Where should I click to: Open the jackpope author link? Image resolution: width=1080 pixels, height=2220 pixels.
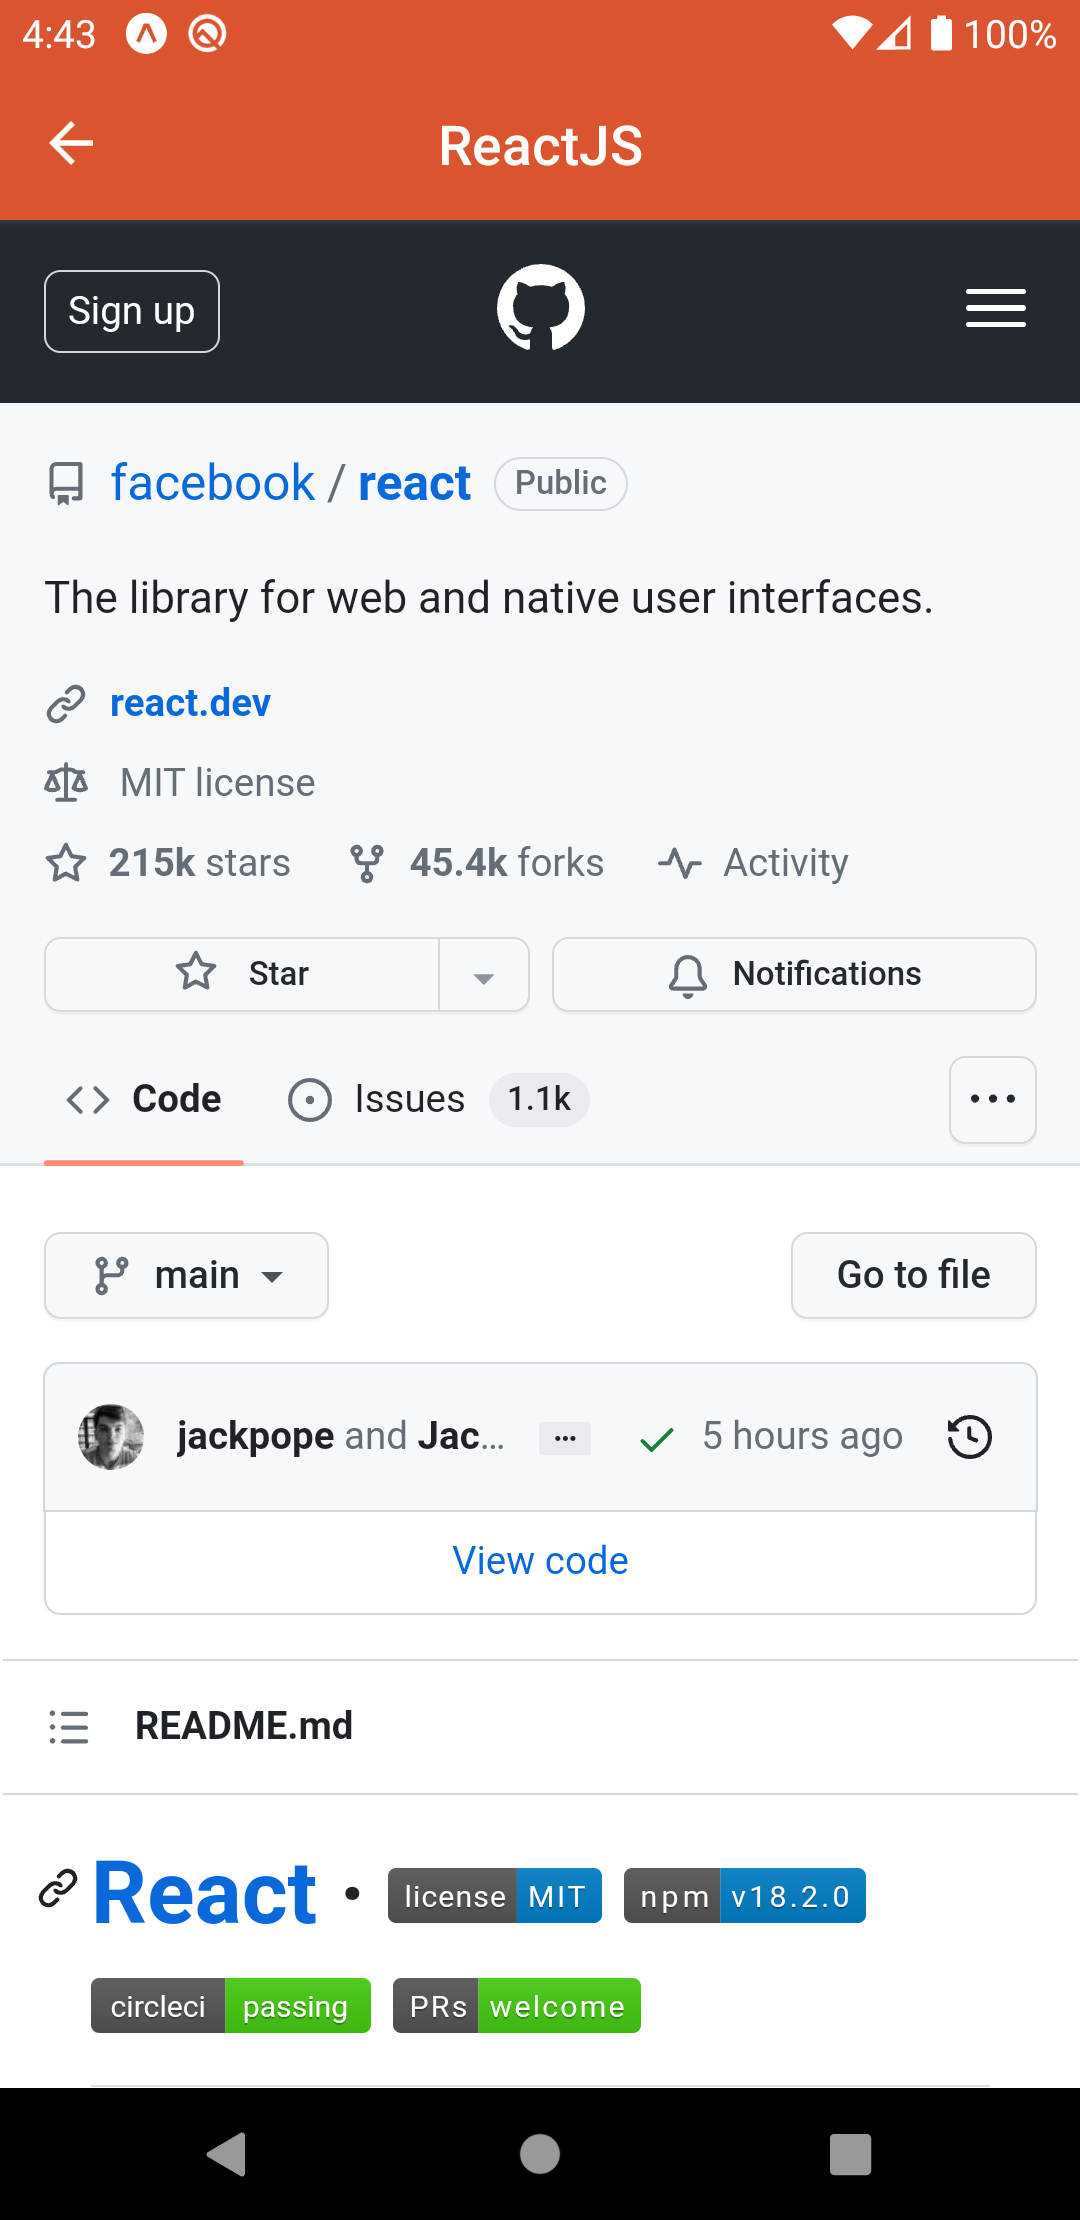tap(256, 1437)
